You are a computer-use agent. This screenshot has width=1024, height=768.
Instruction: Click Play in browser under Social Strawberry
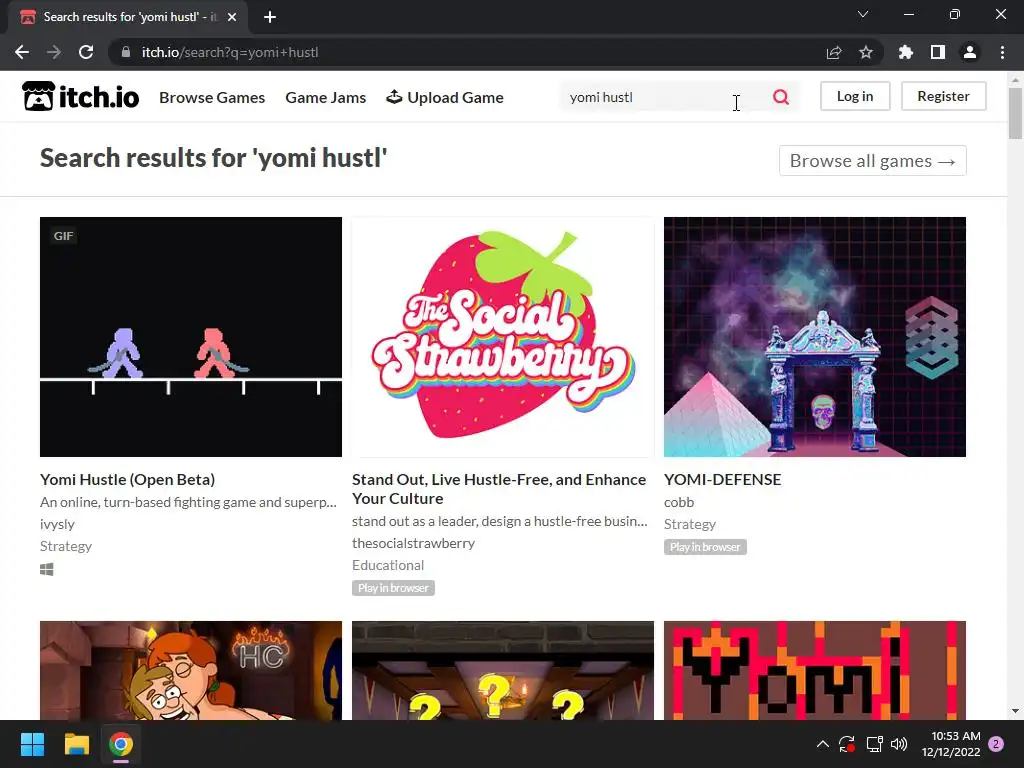[x=393, y=588]
